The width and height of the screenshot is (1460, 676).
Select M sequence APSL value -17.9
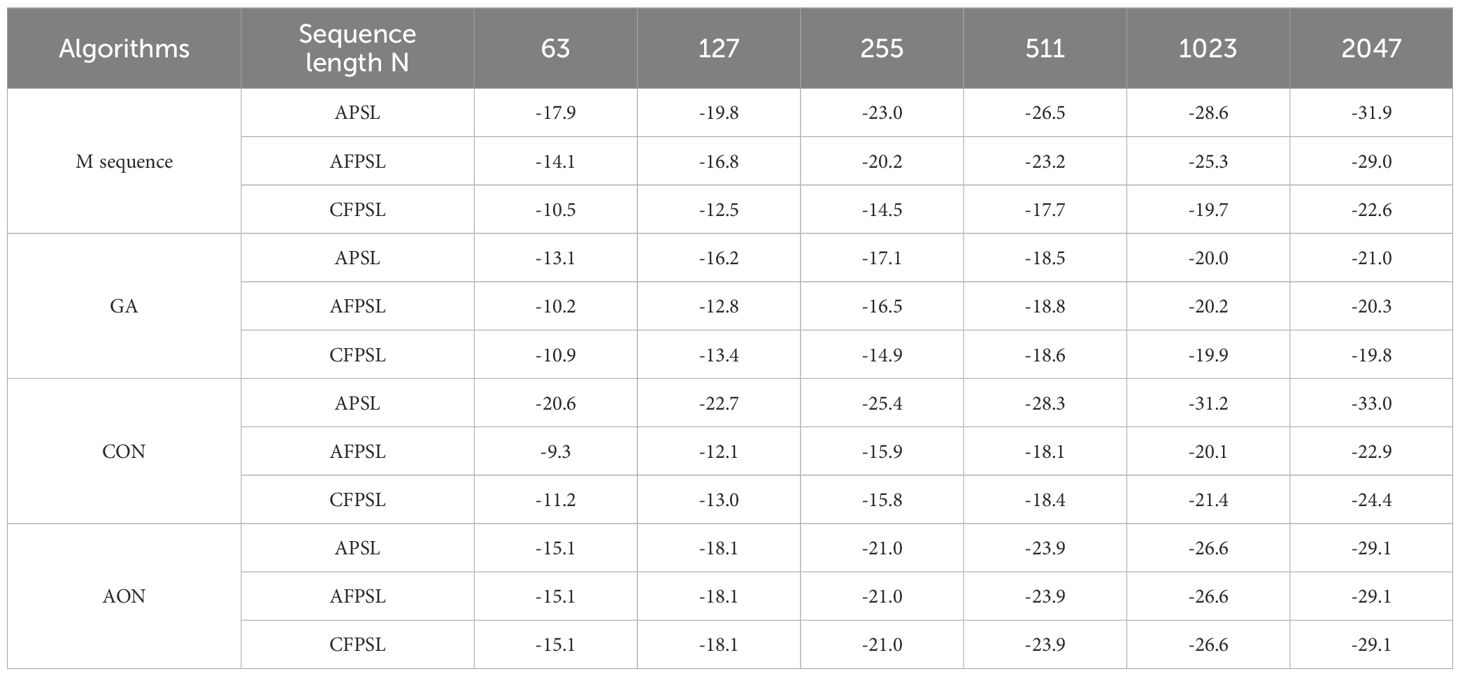click(x=555, y=114)
